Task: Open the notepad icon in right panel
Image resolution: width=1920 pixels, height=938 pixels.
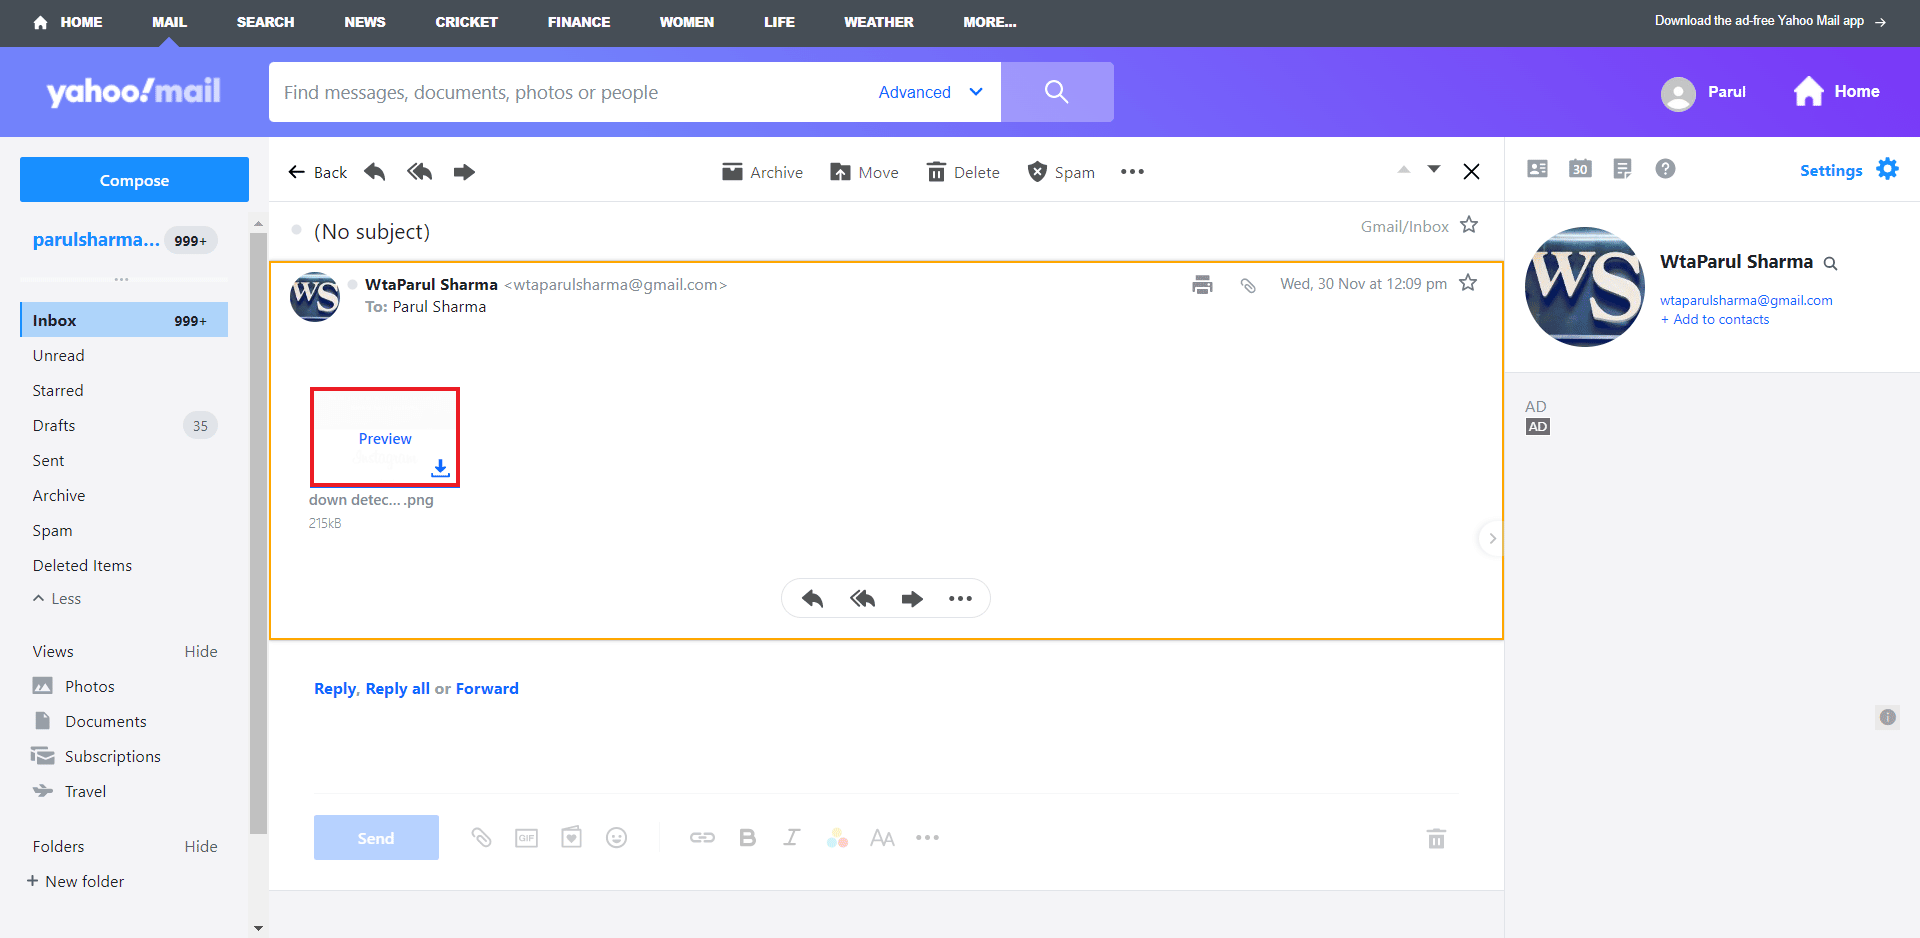Action: [1622, 169]
